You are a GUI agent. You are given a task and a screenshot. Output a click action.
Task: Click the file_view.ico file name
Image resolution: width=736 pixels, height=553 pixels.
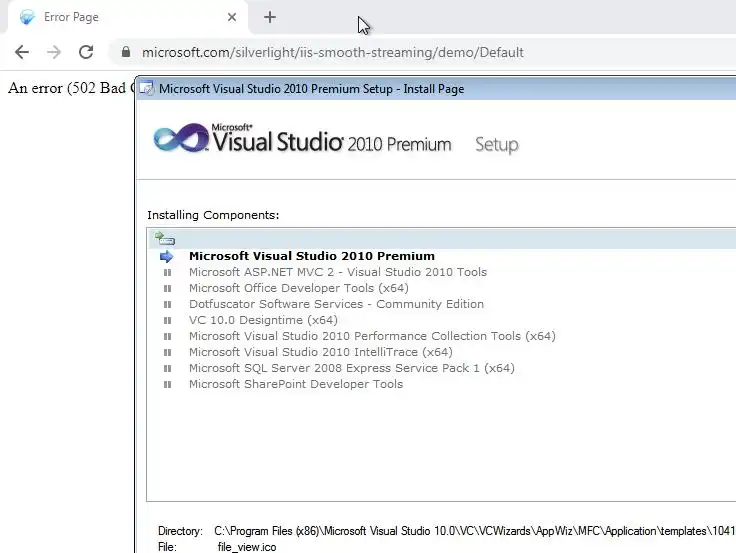click(x=247, y=547)
